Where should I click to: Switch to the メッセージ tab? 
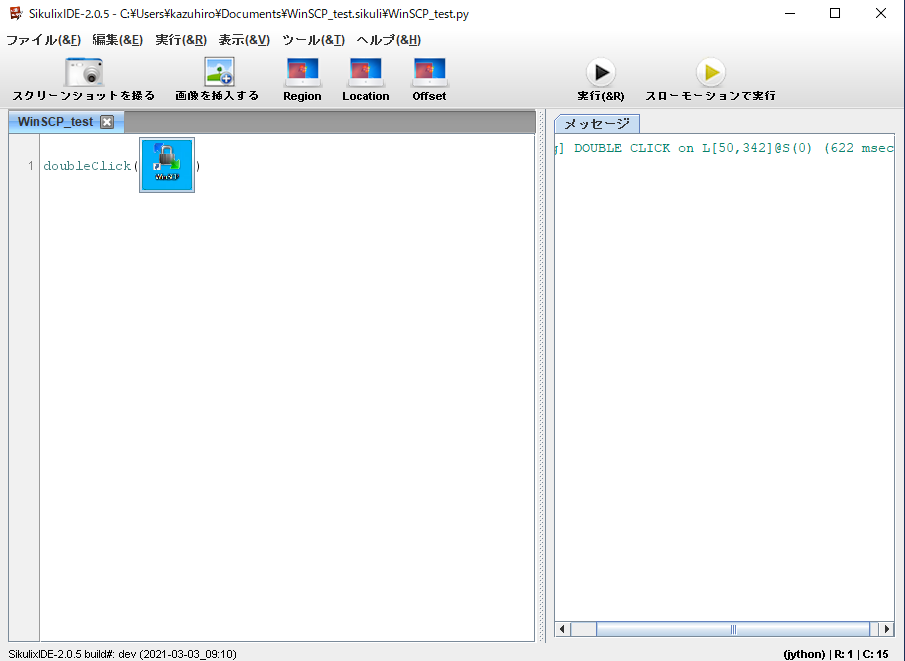point(597,124)
